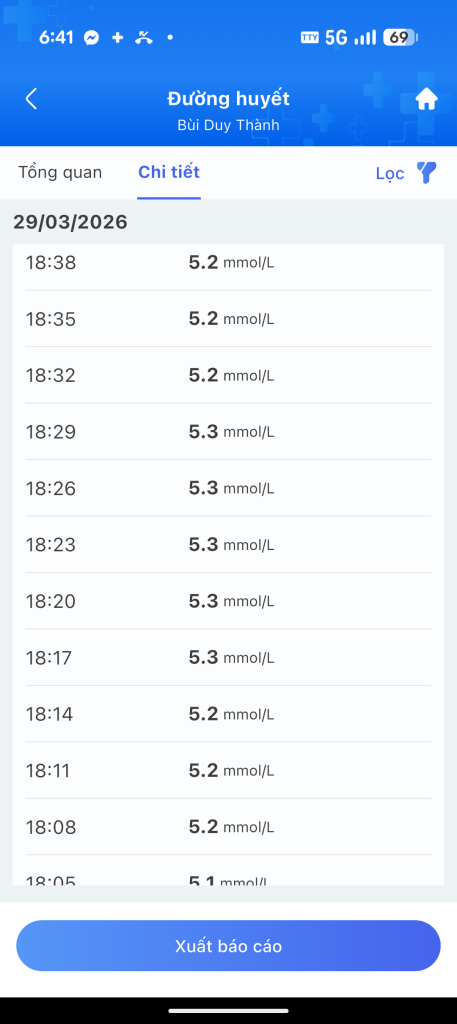Tap the plus notification icon
Viewport: 457px width, 1024px height.
click(118, 38)
